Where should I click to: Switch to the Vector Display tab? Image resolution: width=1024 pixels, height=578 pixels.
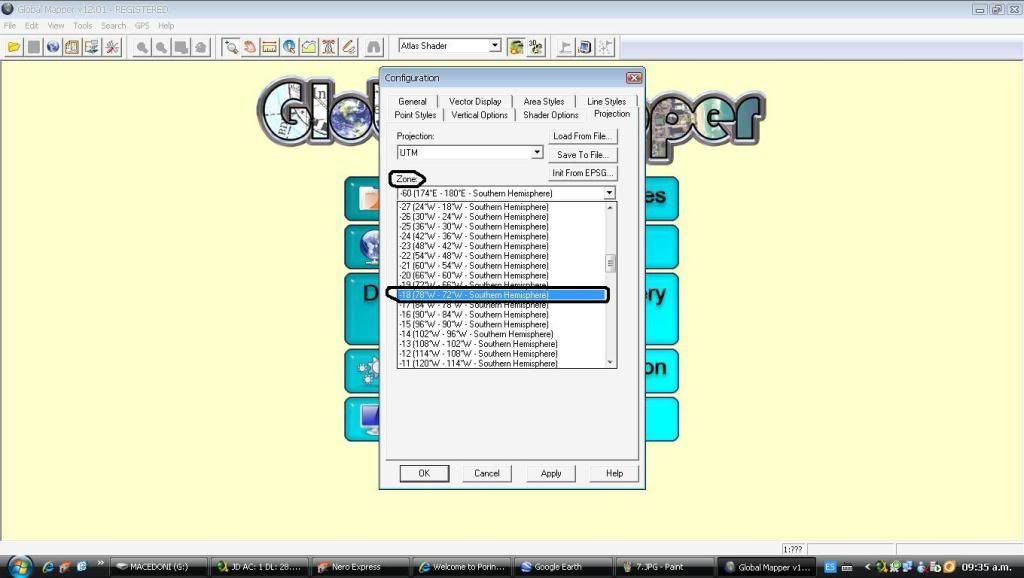coord(475,102)
